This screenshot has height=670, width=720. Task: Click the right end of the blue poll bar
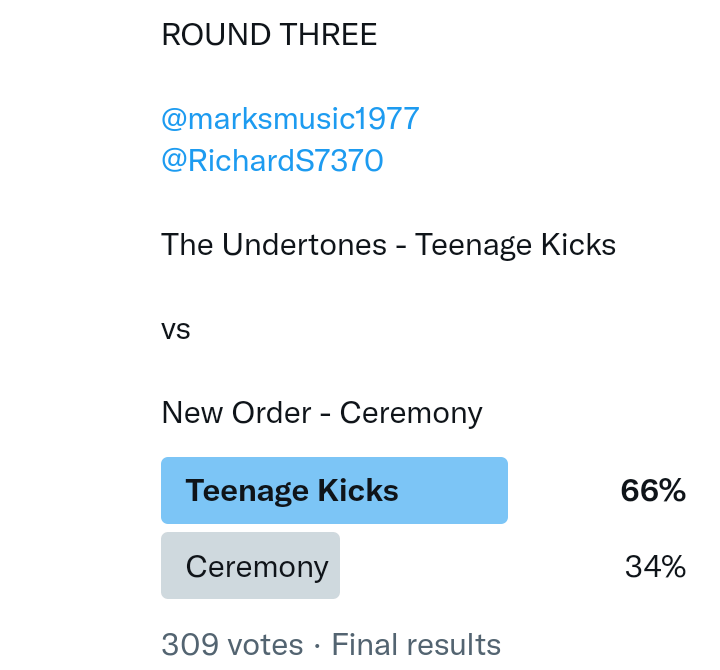(498, 491)
